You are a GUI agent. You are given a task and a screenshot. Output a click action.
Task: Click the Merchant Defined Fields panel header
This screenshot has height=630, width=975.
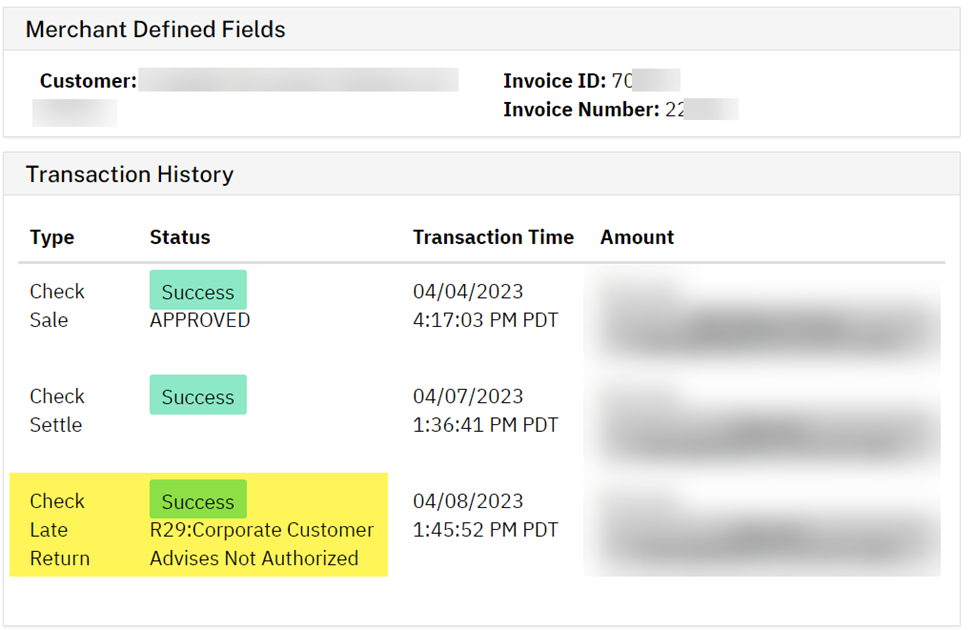coord(155,30)
